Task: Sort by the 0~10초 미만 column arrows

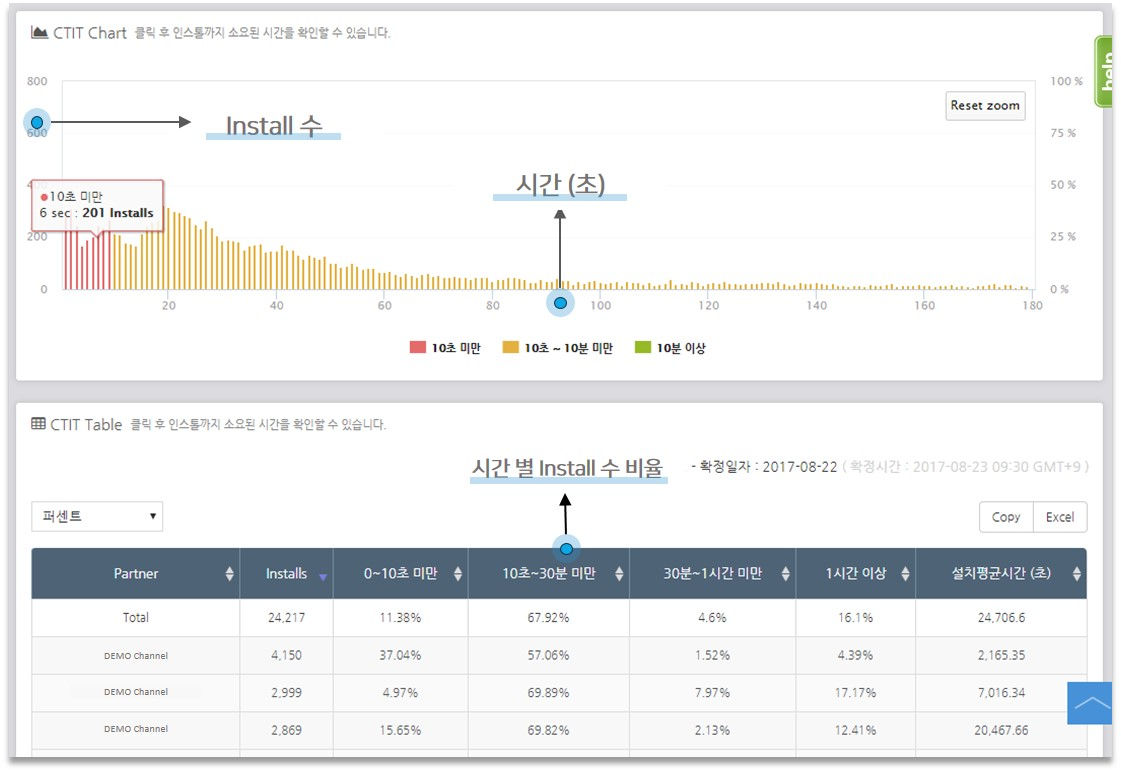Action: click(x=458, y=573)
